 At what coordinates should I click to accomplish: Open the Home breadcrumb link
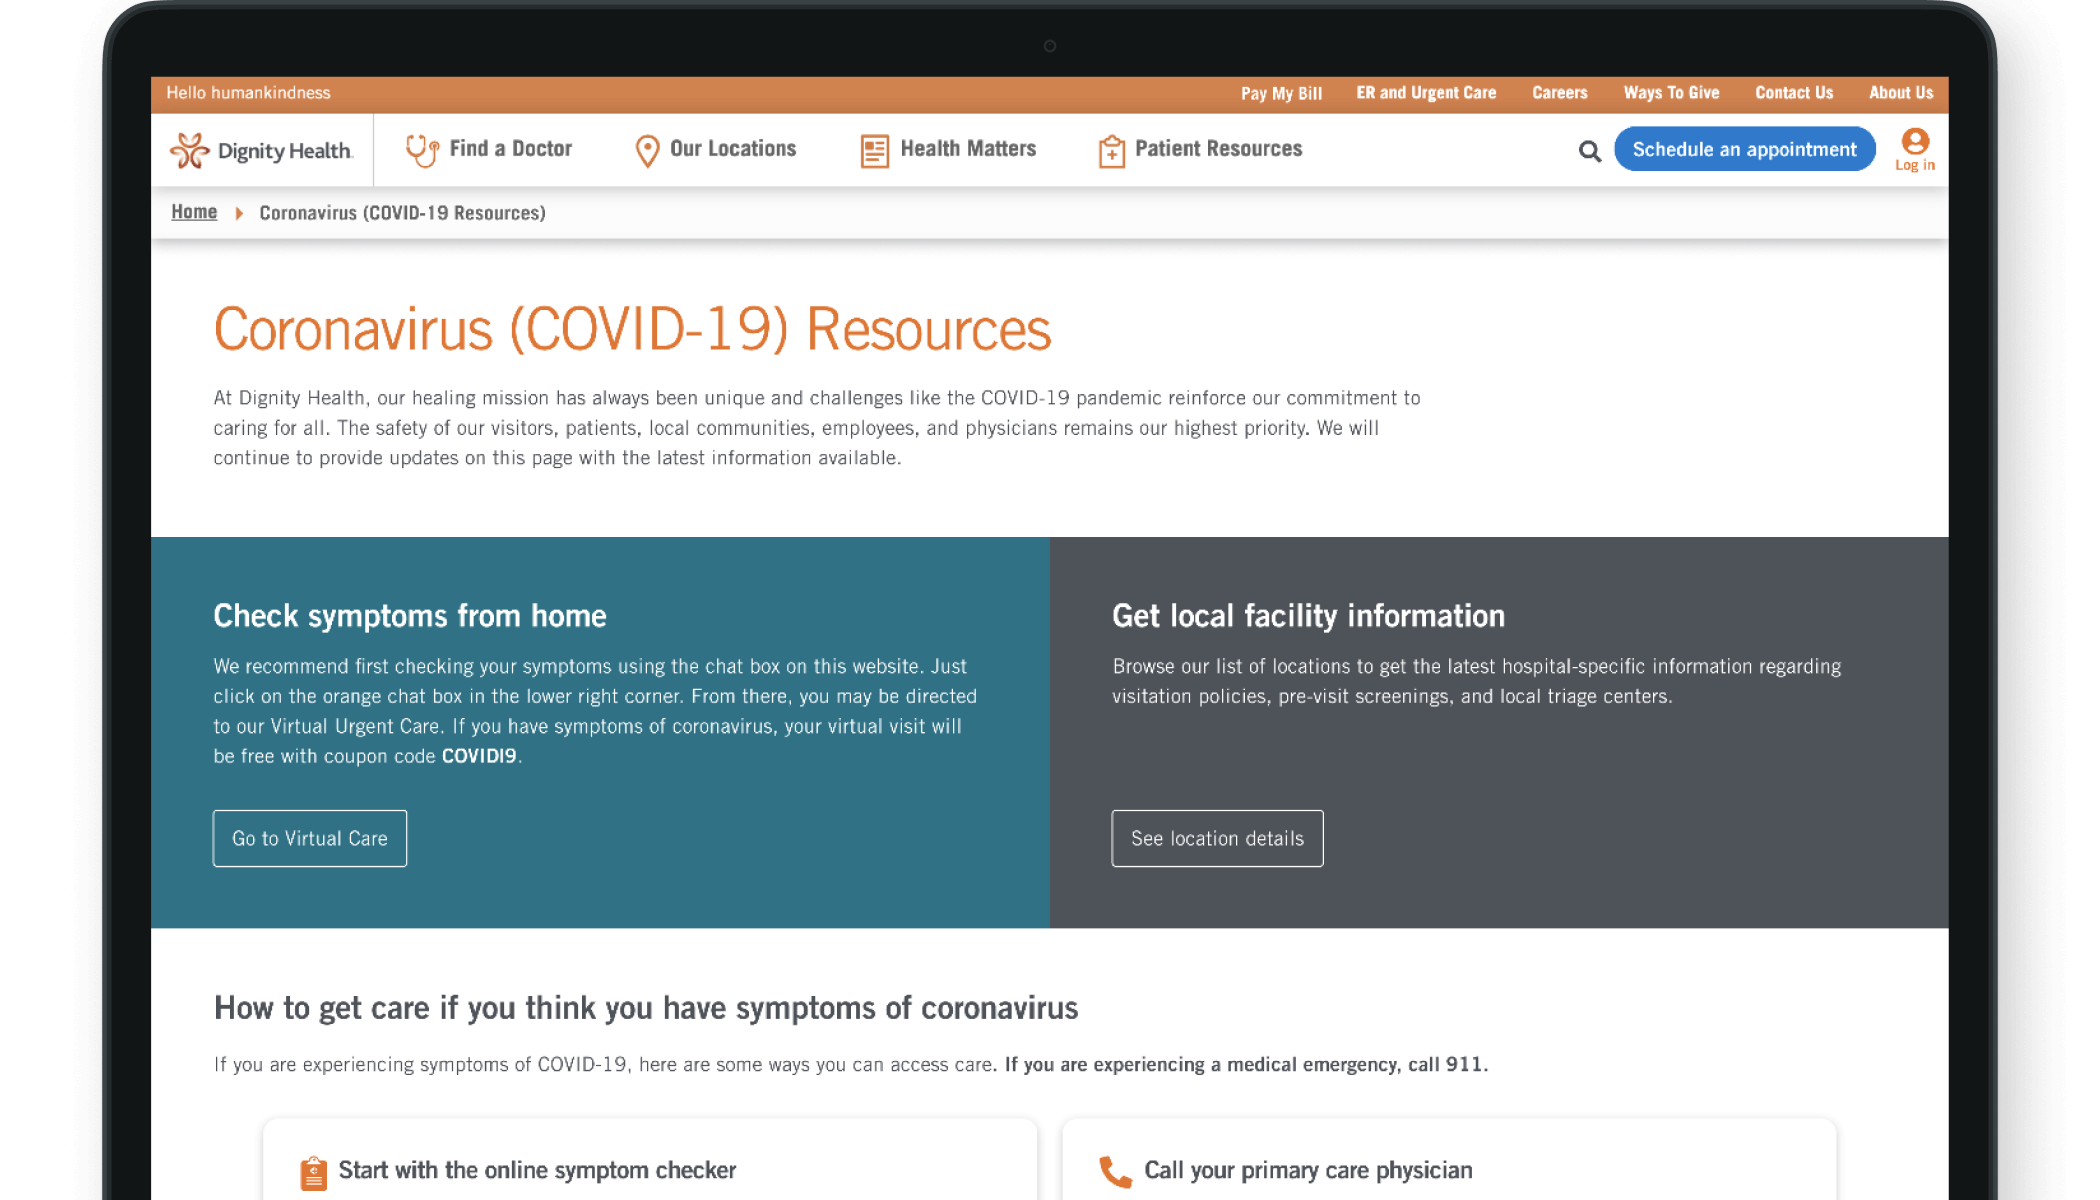click(x=193, y=212)
